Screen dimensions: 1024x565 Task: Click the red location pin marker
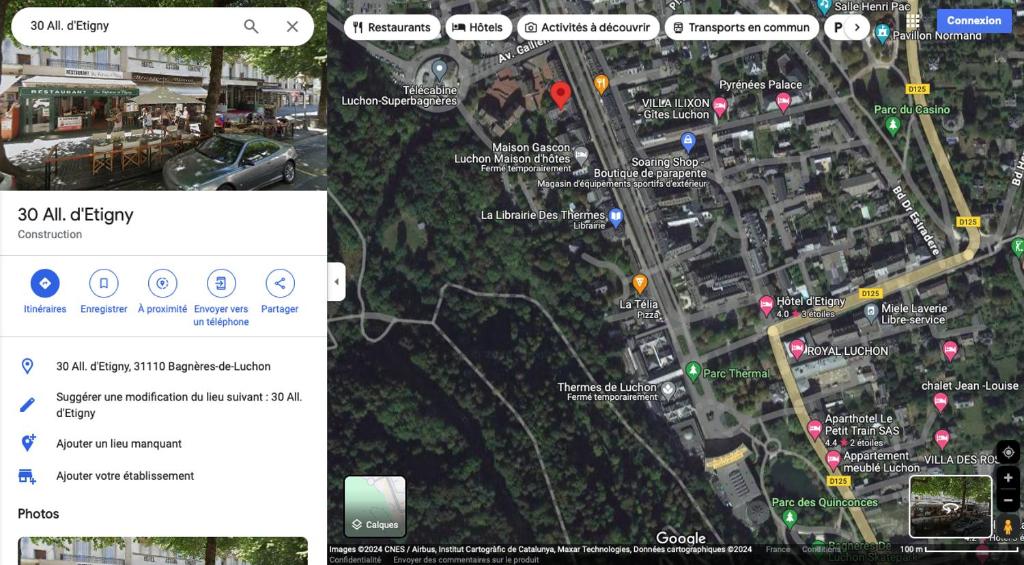(560, 95)
